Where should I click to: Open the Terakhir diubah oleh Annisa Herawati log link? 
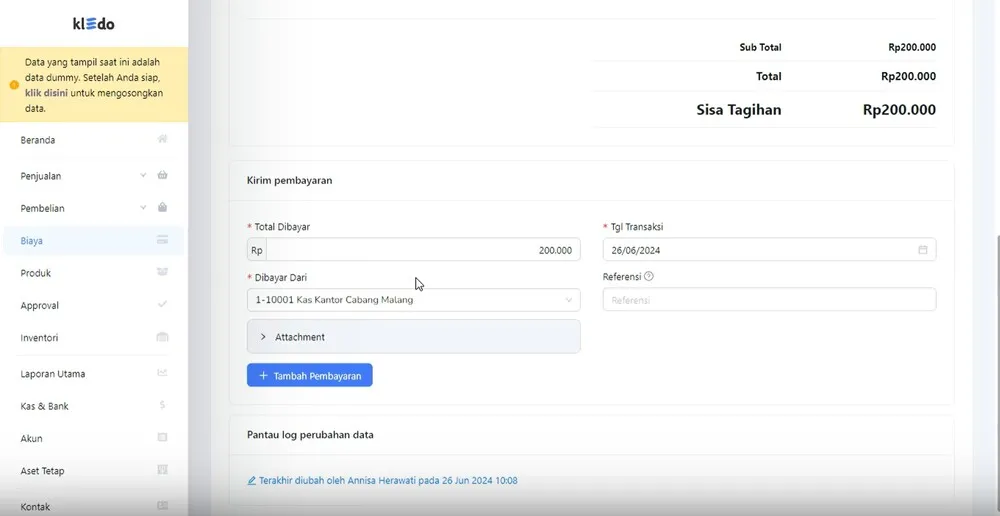tap(382, 480)
